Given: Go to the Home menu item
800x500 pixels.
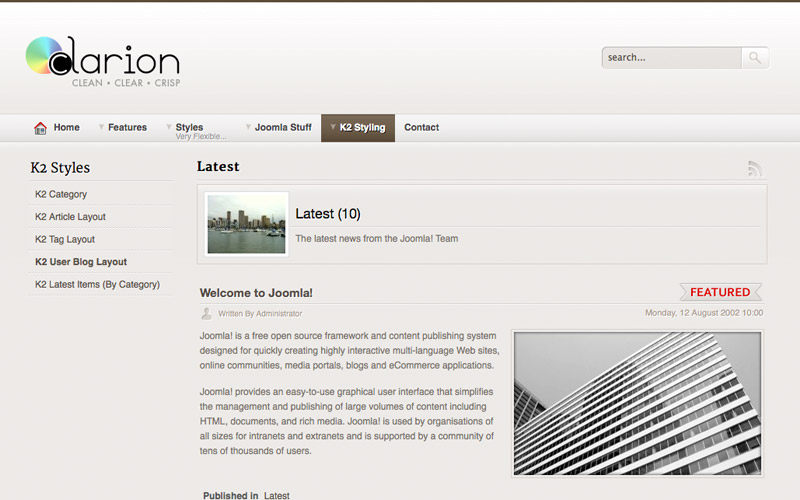Looking at the screenshot, I should click(66, 127).
